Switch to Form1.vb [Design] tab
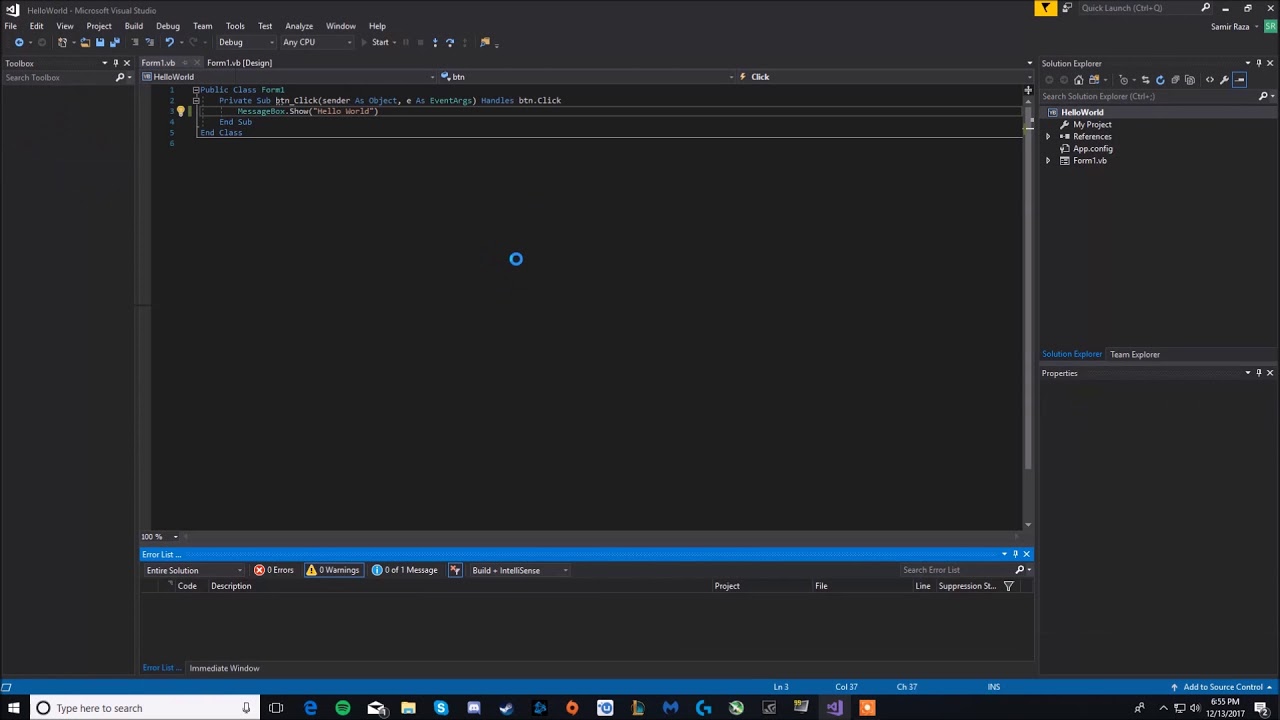The image size is (1280, 720). coord(239,63)
